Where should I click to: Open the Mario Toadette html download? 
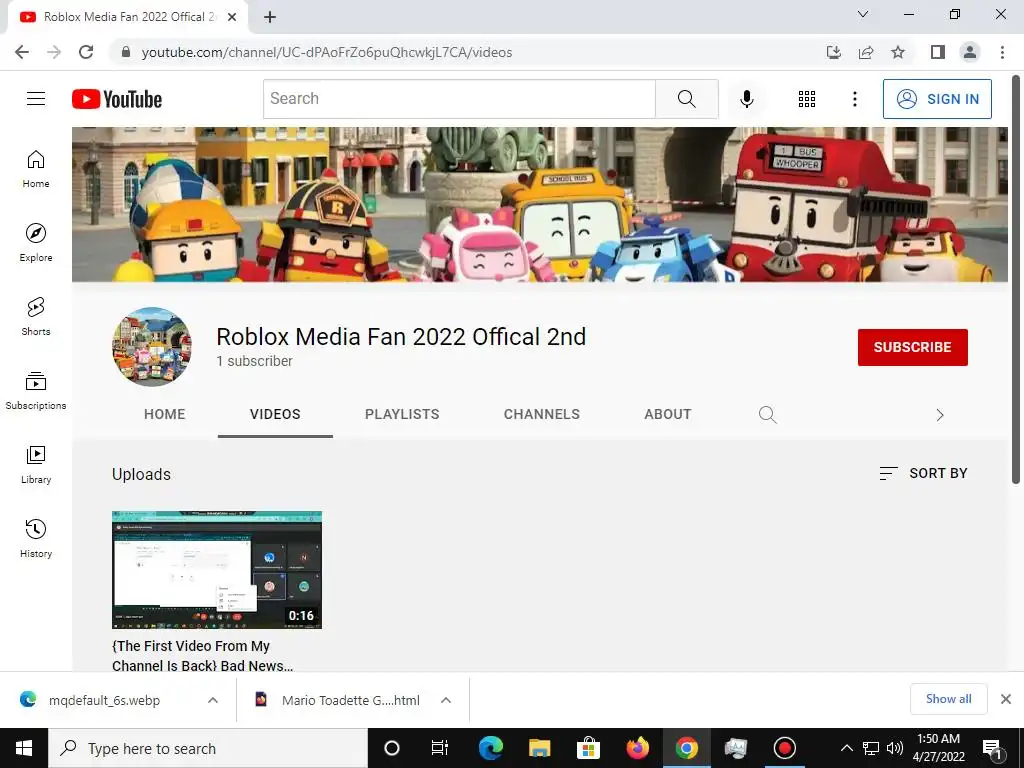351,700
